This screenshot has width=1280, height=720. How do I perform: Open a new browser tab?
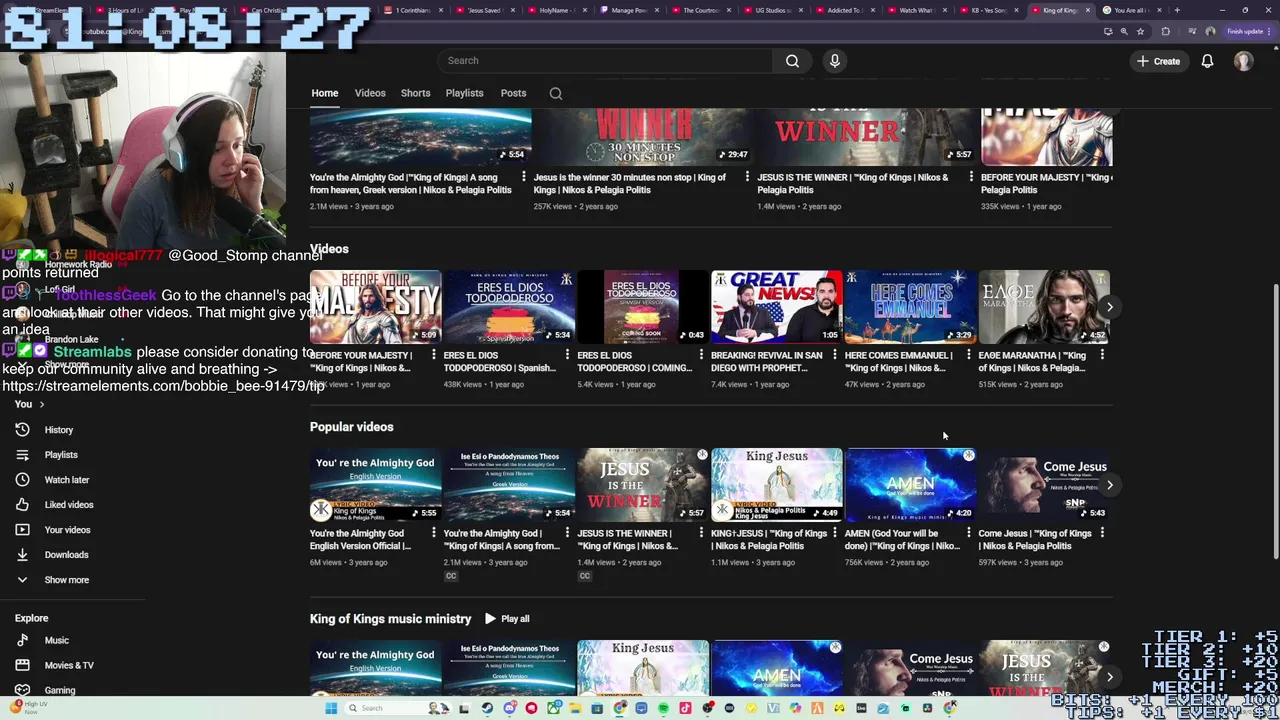point(1177,10)
